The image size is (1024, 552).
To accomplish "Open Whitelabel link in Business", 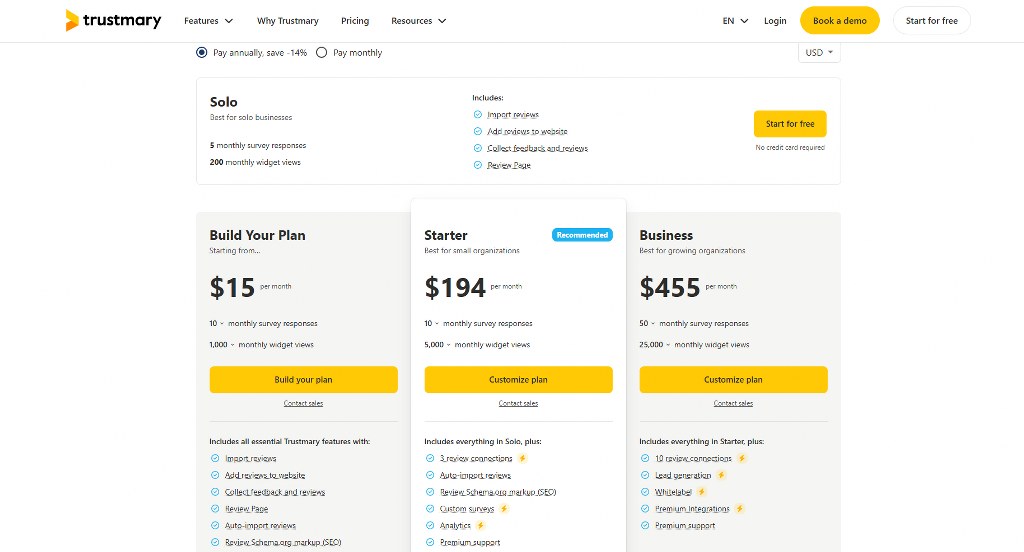I will coord(673,492).
